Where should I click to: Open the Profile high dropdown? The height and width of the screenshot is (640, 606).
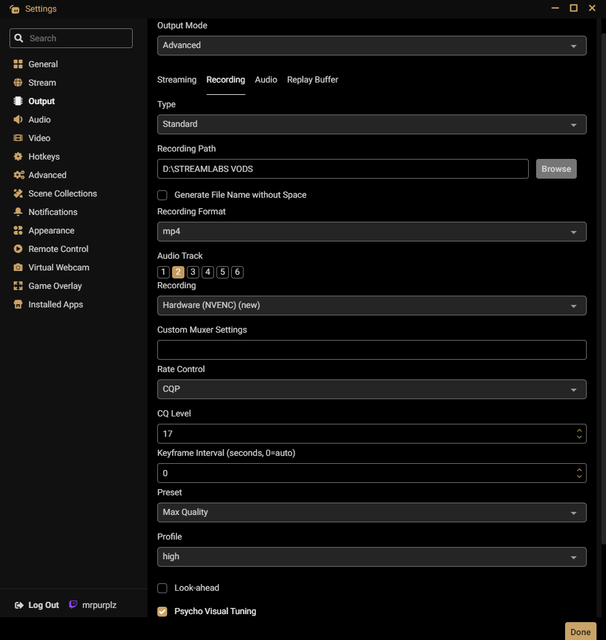(372, 557)
